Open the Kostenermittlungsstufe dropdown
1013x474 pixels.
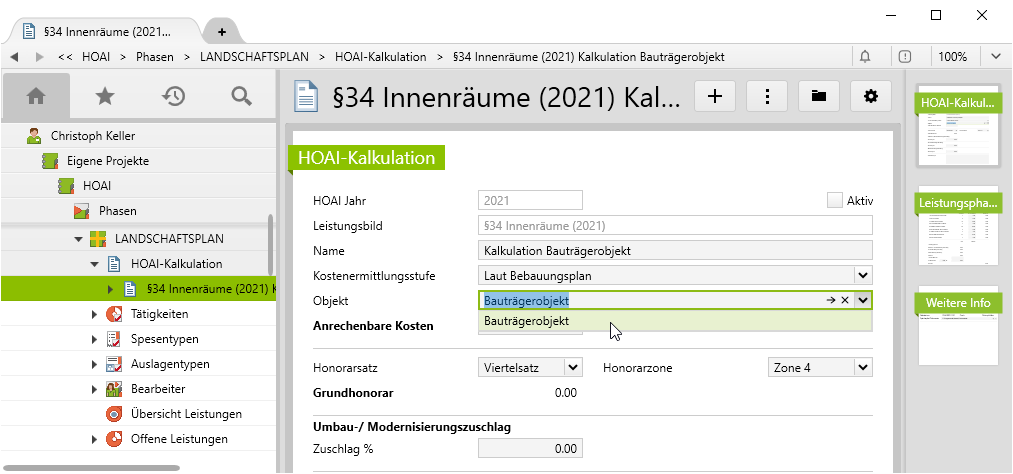tap(863, 274)
